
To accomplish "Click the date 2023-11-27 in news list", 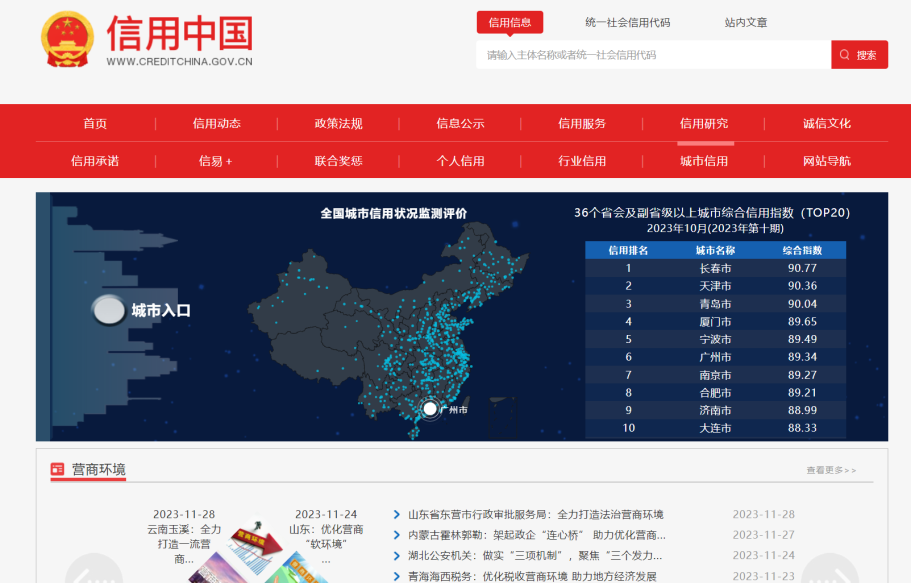I will [763, 535].
